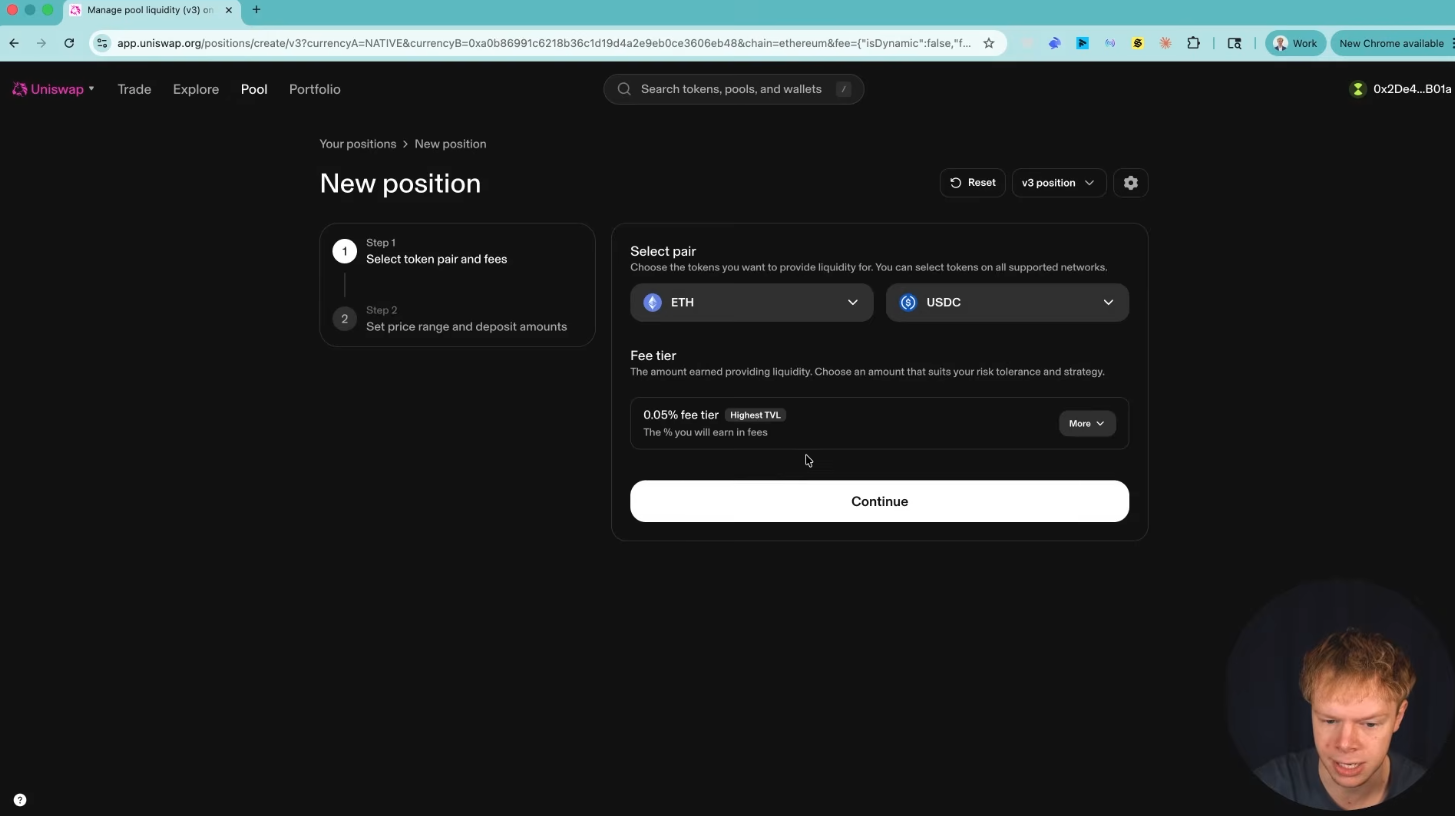
Task: Open the tab search icon in toolbar
Action: point(1234,43)
